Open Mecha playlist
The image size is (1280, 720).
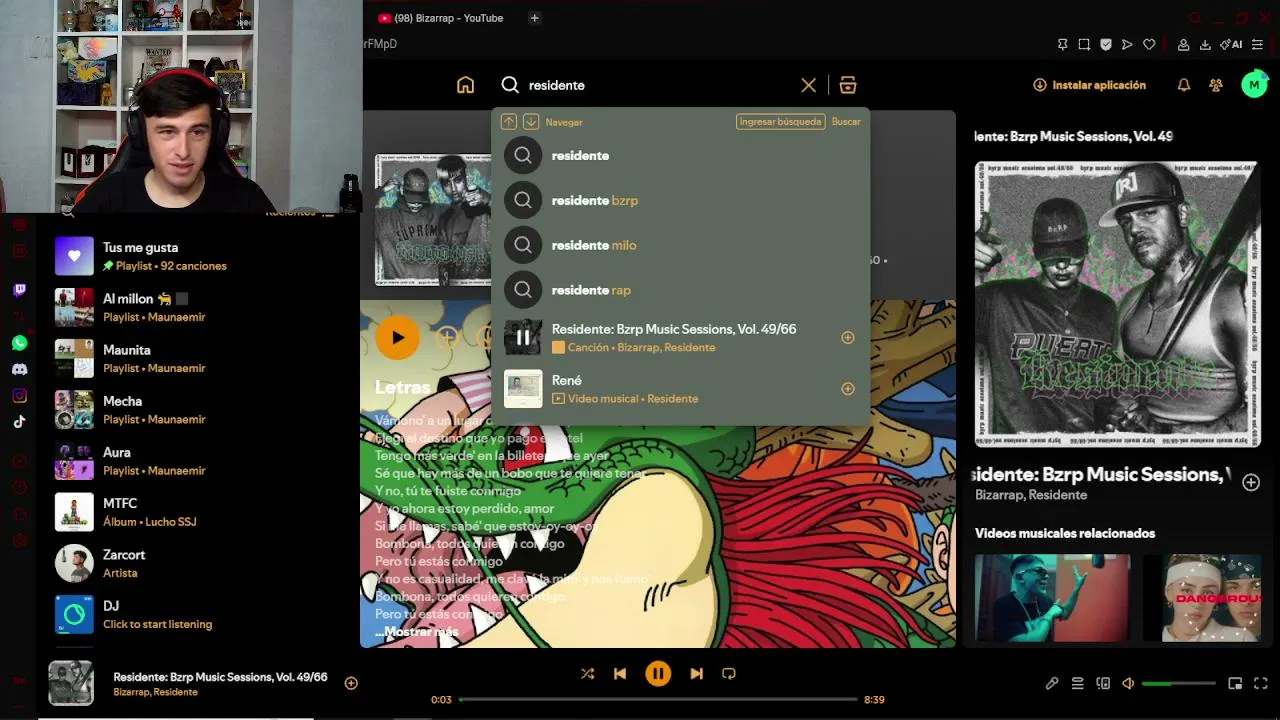[200, 409]
